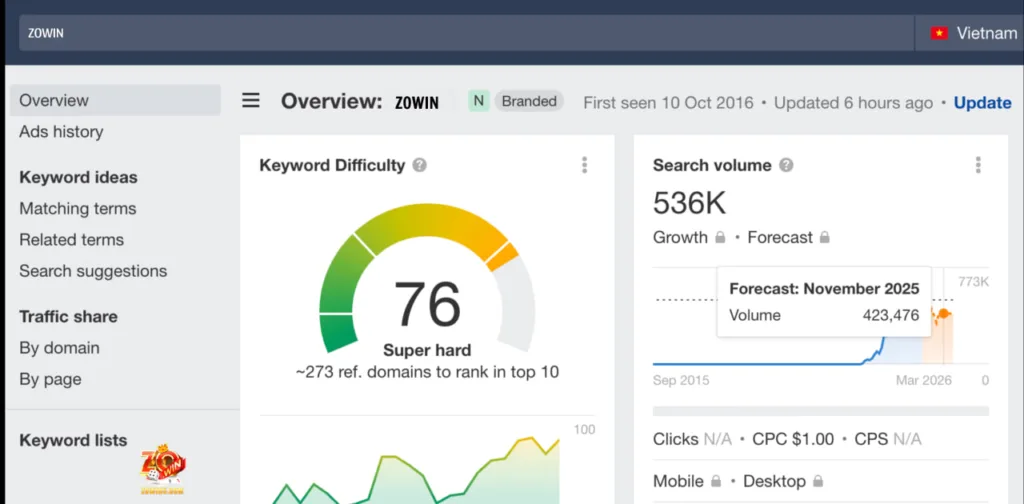This screenshot has height=504, width=1024.
Task: Open the Search volume card three-dot menu
Action: click(977, 166)
